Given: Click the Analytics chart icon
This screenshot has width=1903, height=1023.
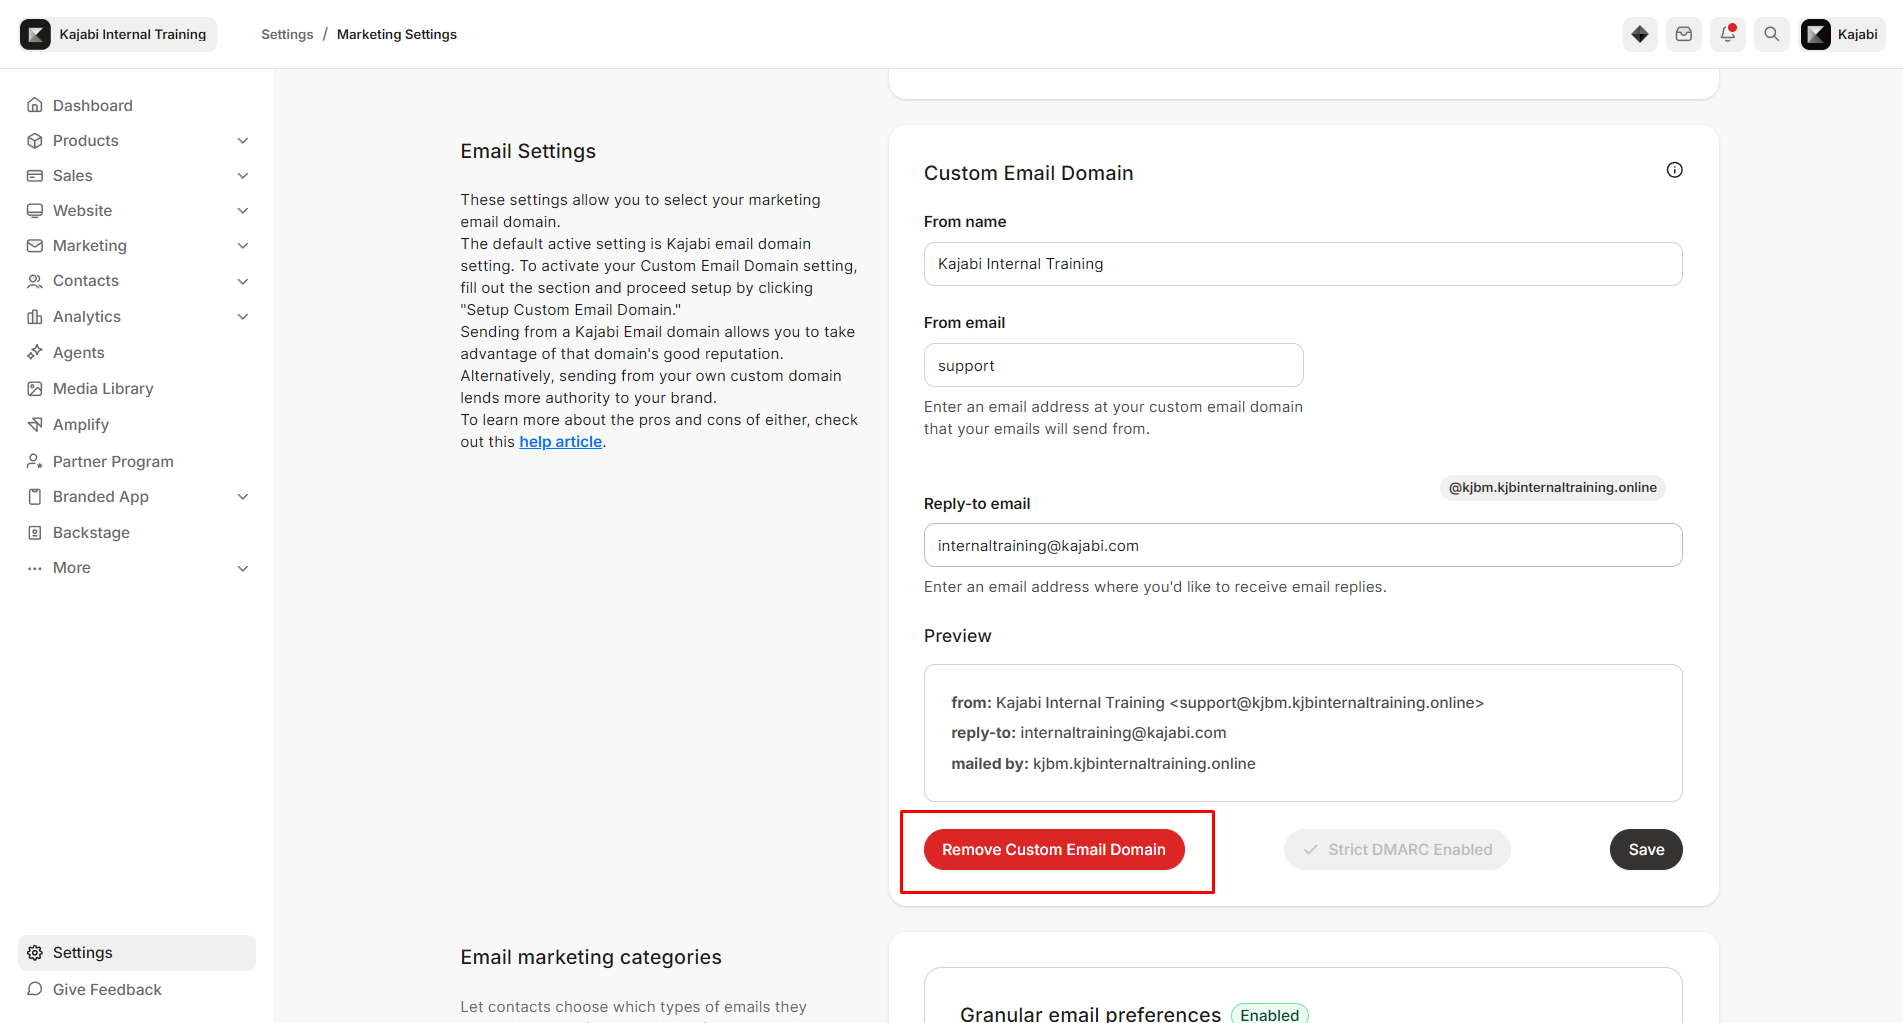Looking at the screenshot, I should tap(35, 317).
